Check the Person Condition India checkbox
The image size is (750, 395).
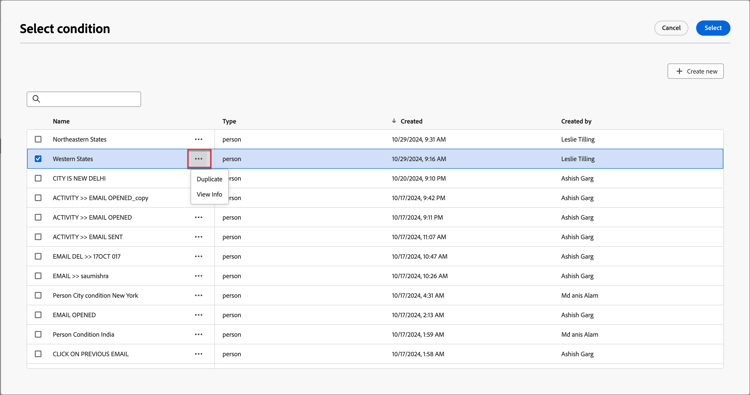[38, 335]
